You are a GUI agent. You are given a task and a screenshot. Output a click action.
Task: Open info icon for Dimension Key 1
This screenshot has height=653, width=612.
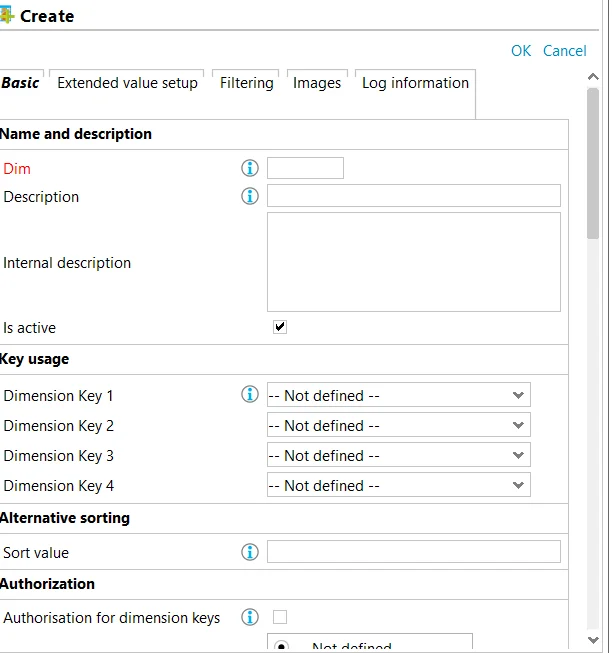pyautogui.click(x=250, y=394)
